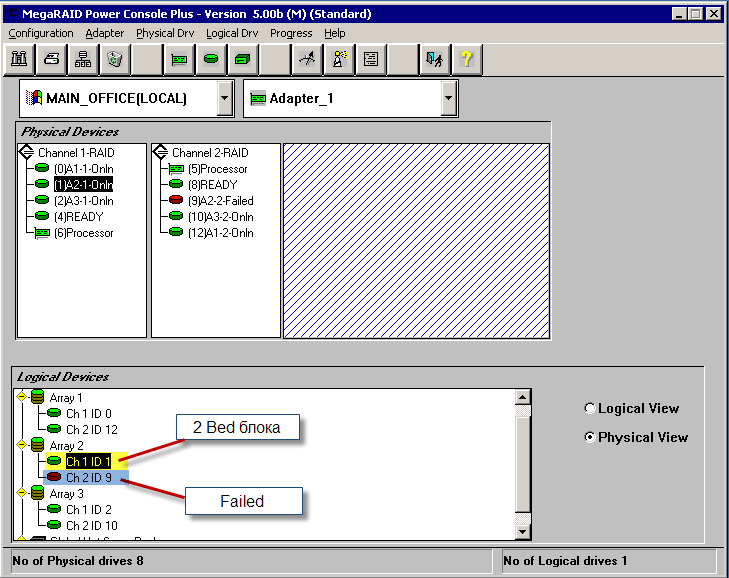Open the Physical Drv menu
Image resolution: width=729 pixels, height=578 pixels.
point(165,33)
